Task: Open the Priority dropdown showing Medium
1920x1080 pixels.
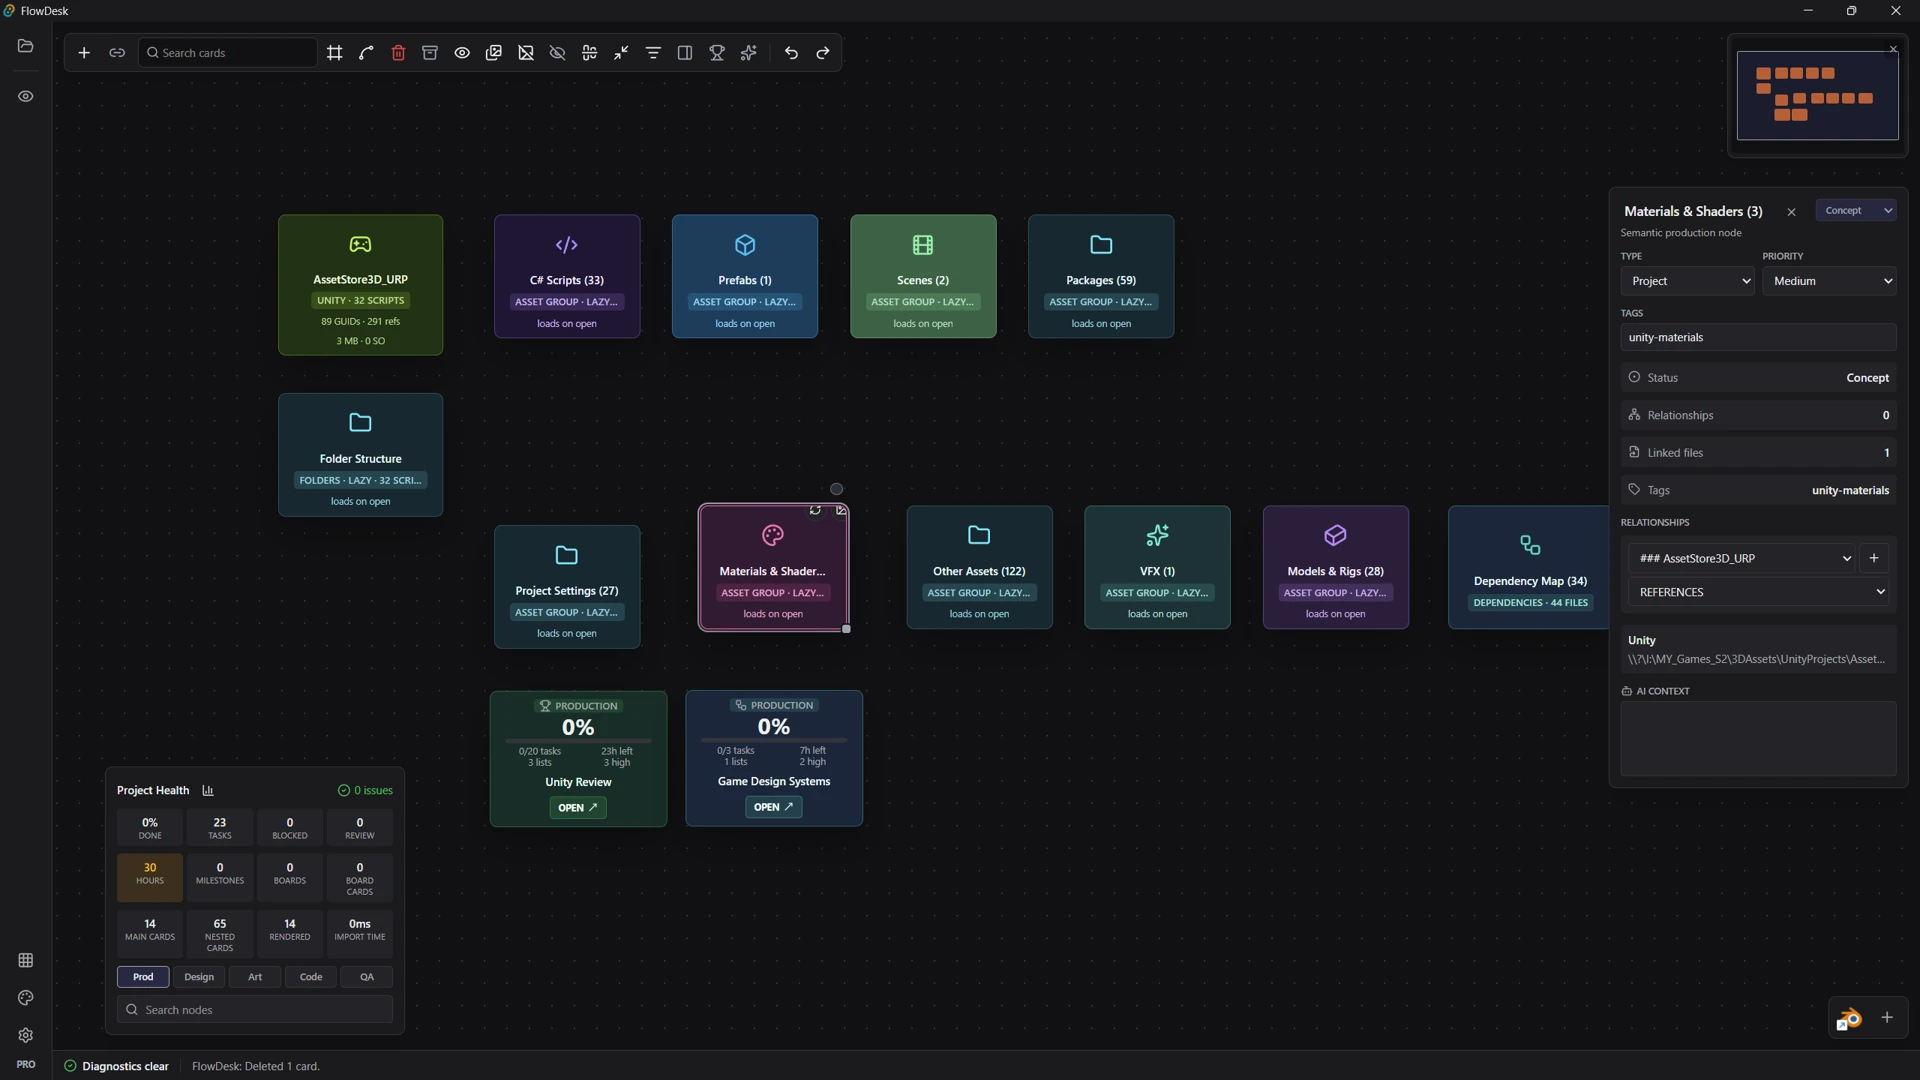Action: click(x=1830, y=281)
